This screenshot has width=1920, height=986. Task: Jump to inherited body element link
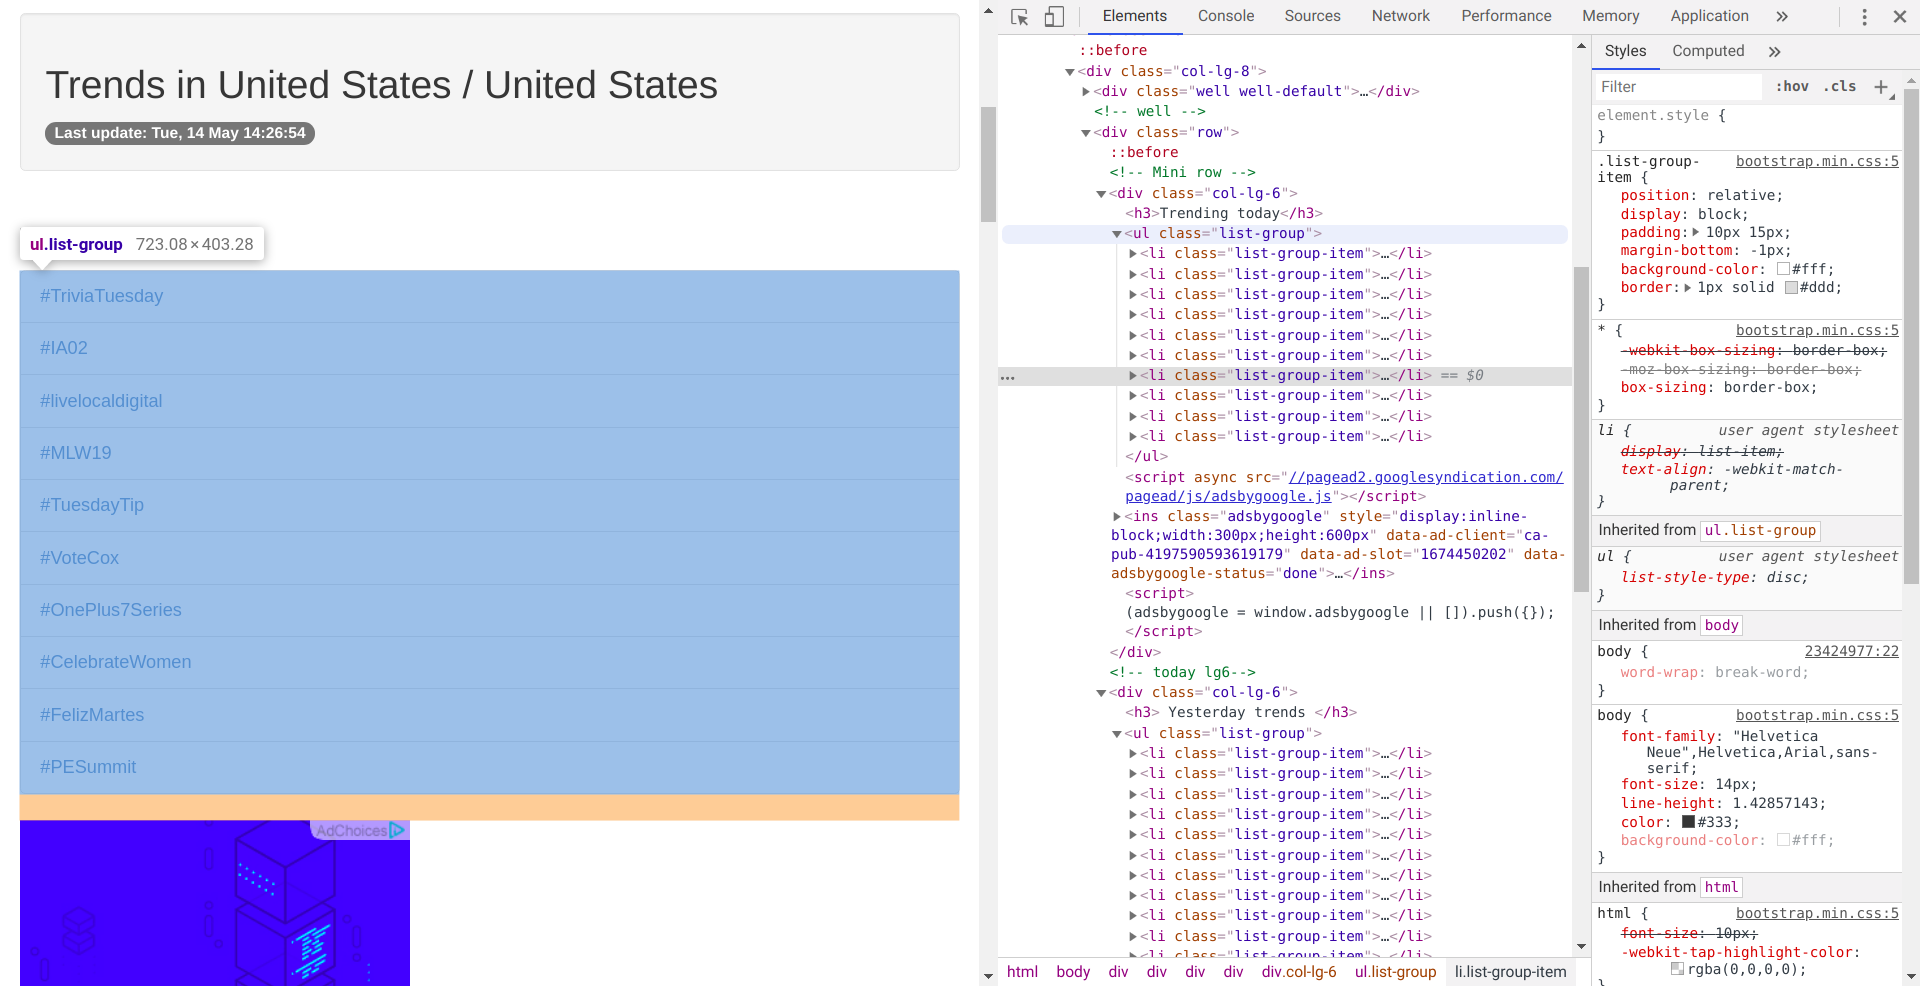point(1721,625)
